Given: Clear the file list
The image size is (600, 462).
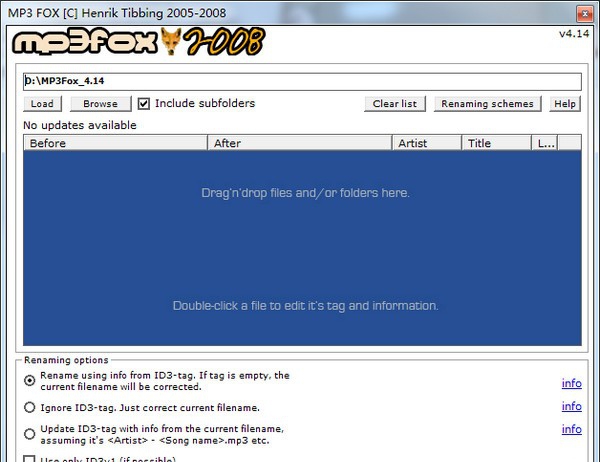Looking at the screenshot, I should [395, 104].
